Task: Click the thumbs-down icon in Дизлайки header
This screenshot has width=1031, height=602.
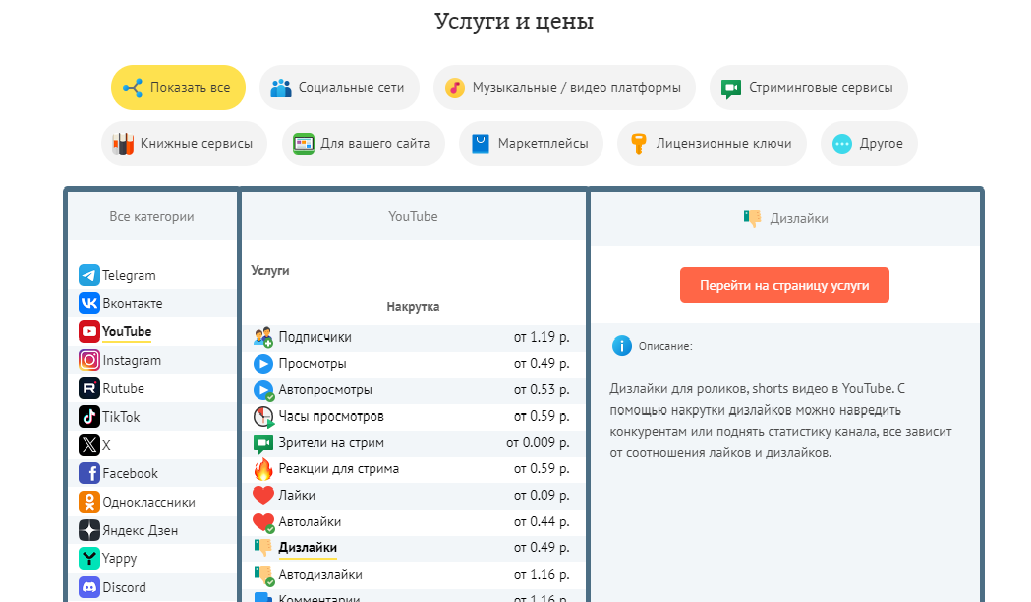Action: coord(752,218)
